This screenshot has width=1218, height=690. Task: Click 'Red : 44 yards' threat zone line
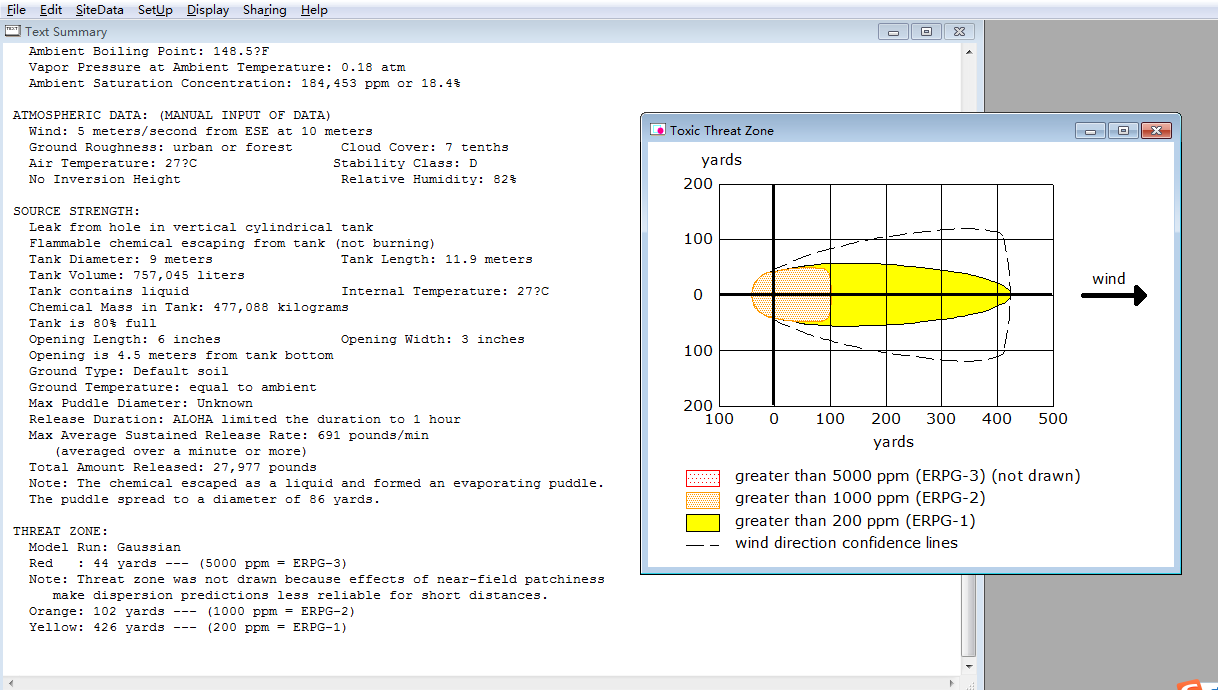pos(189,563)
